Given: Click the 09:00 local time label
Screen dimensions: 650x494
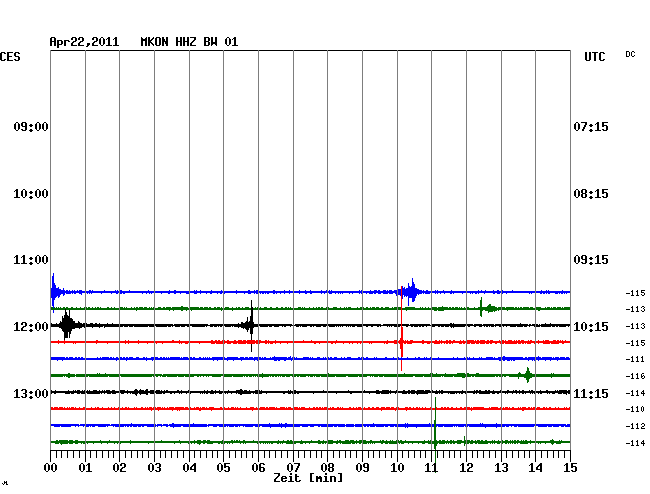Looking at the screenshot, I should click(x=31, y=126).
